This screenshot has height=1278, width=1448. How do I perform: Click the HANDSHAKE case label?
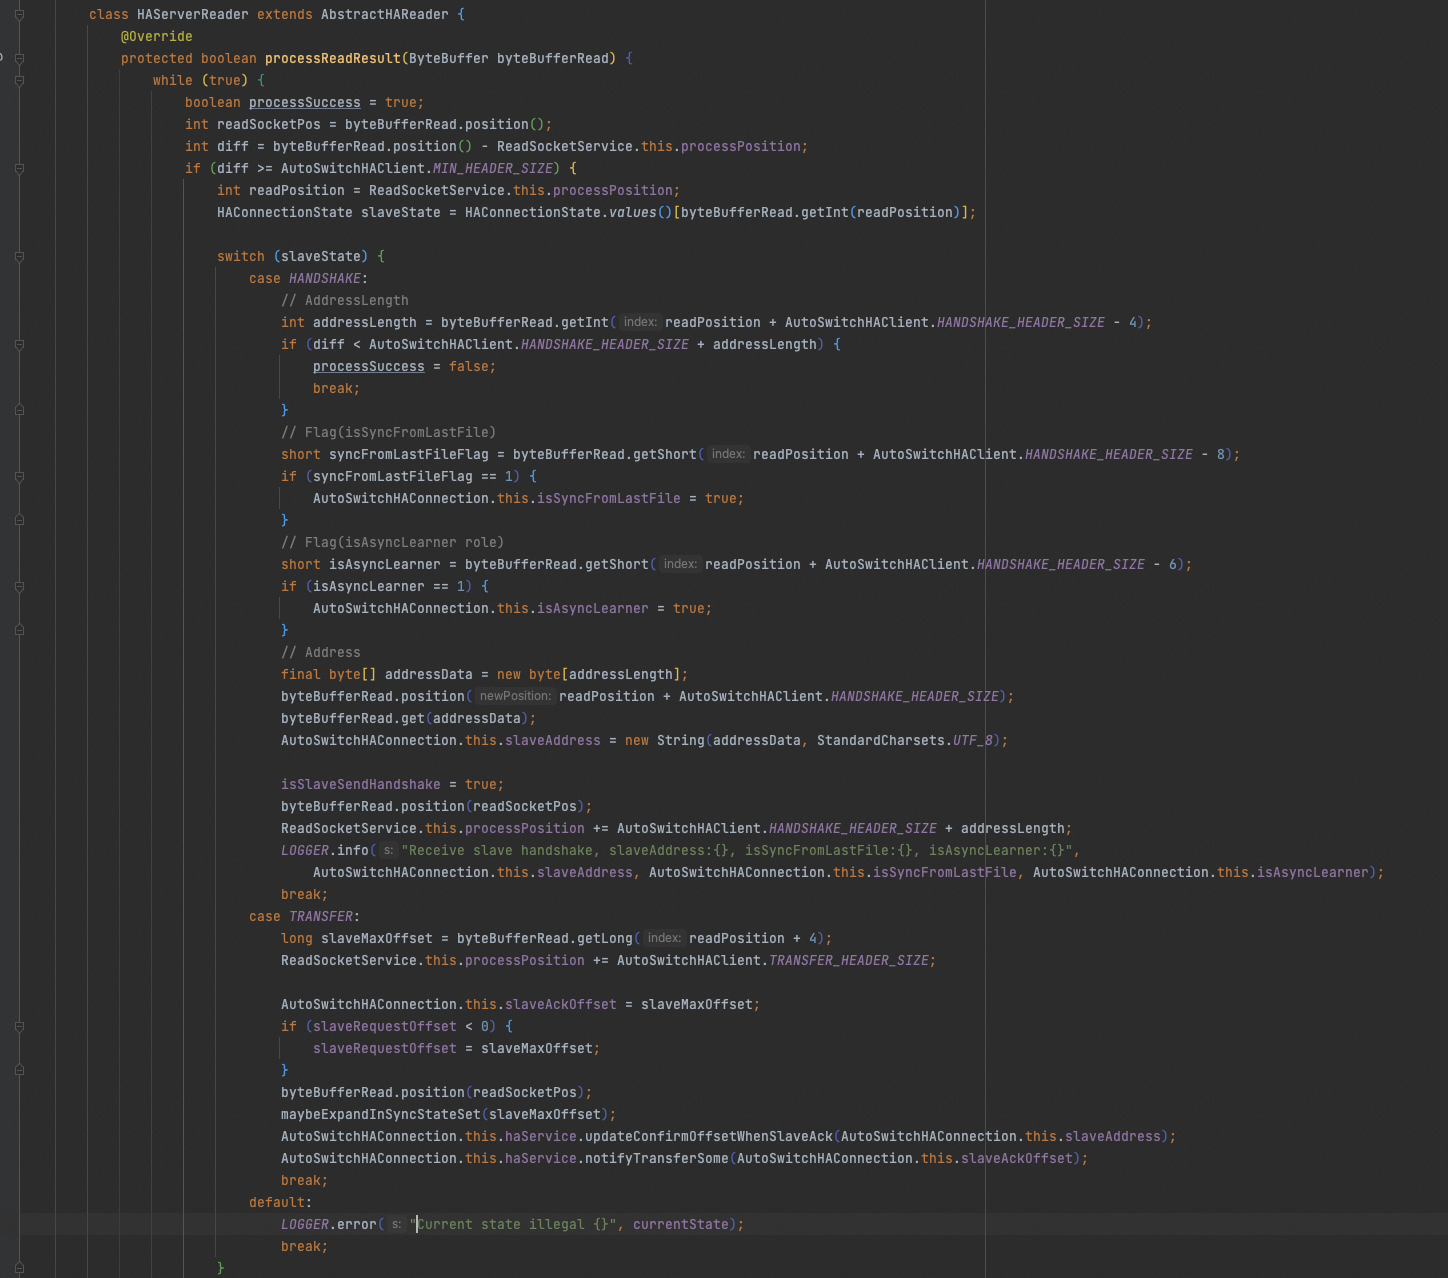tap(325, 279)
